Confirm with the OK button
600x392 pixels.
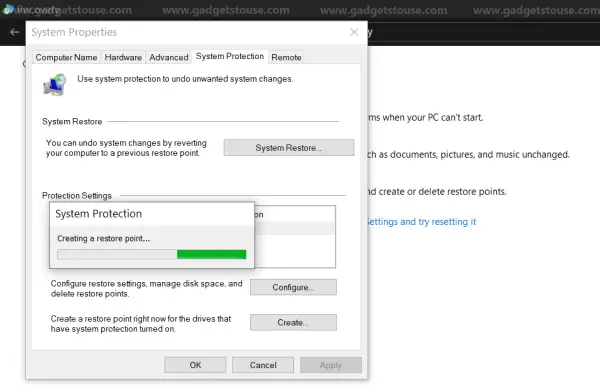(195, 365)
